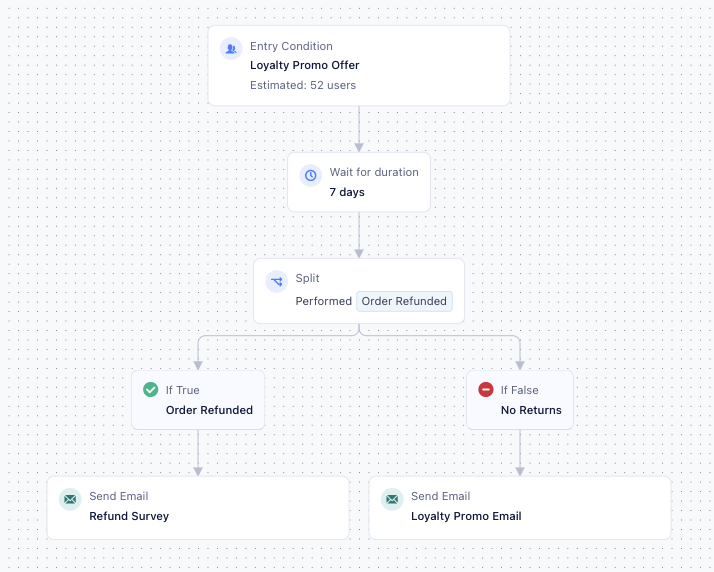The width and height of the screenshot is (714, 572).
Task: Select the Order Refunded tag in Split
Action: point(404,301)
